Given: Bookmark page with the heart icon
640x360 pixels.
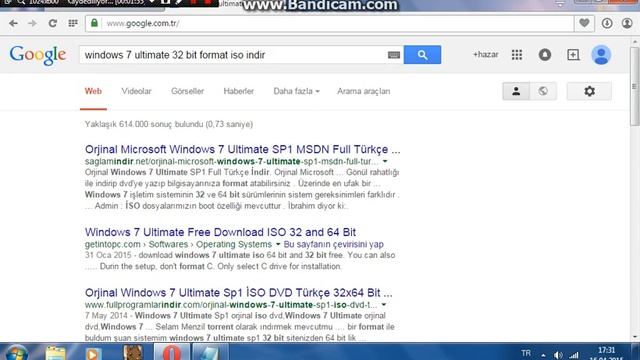Looking at the screenshot, I should pos(584,23).
